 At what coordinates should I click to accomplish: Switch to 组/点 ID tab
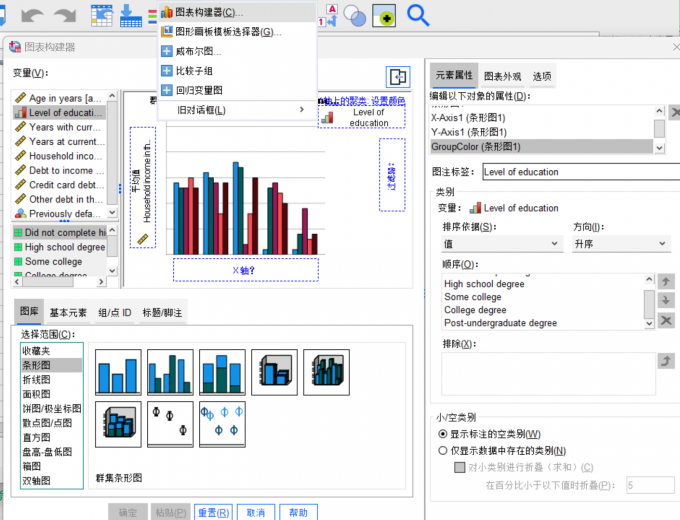(x=114, y=312)
